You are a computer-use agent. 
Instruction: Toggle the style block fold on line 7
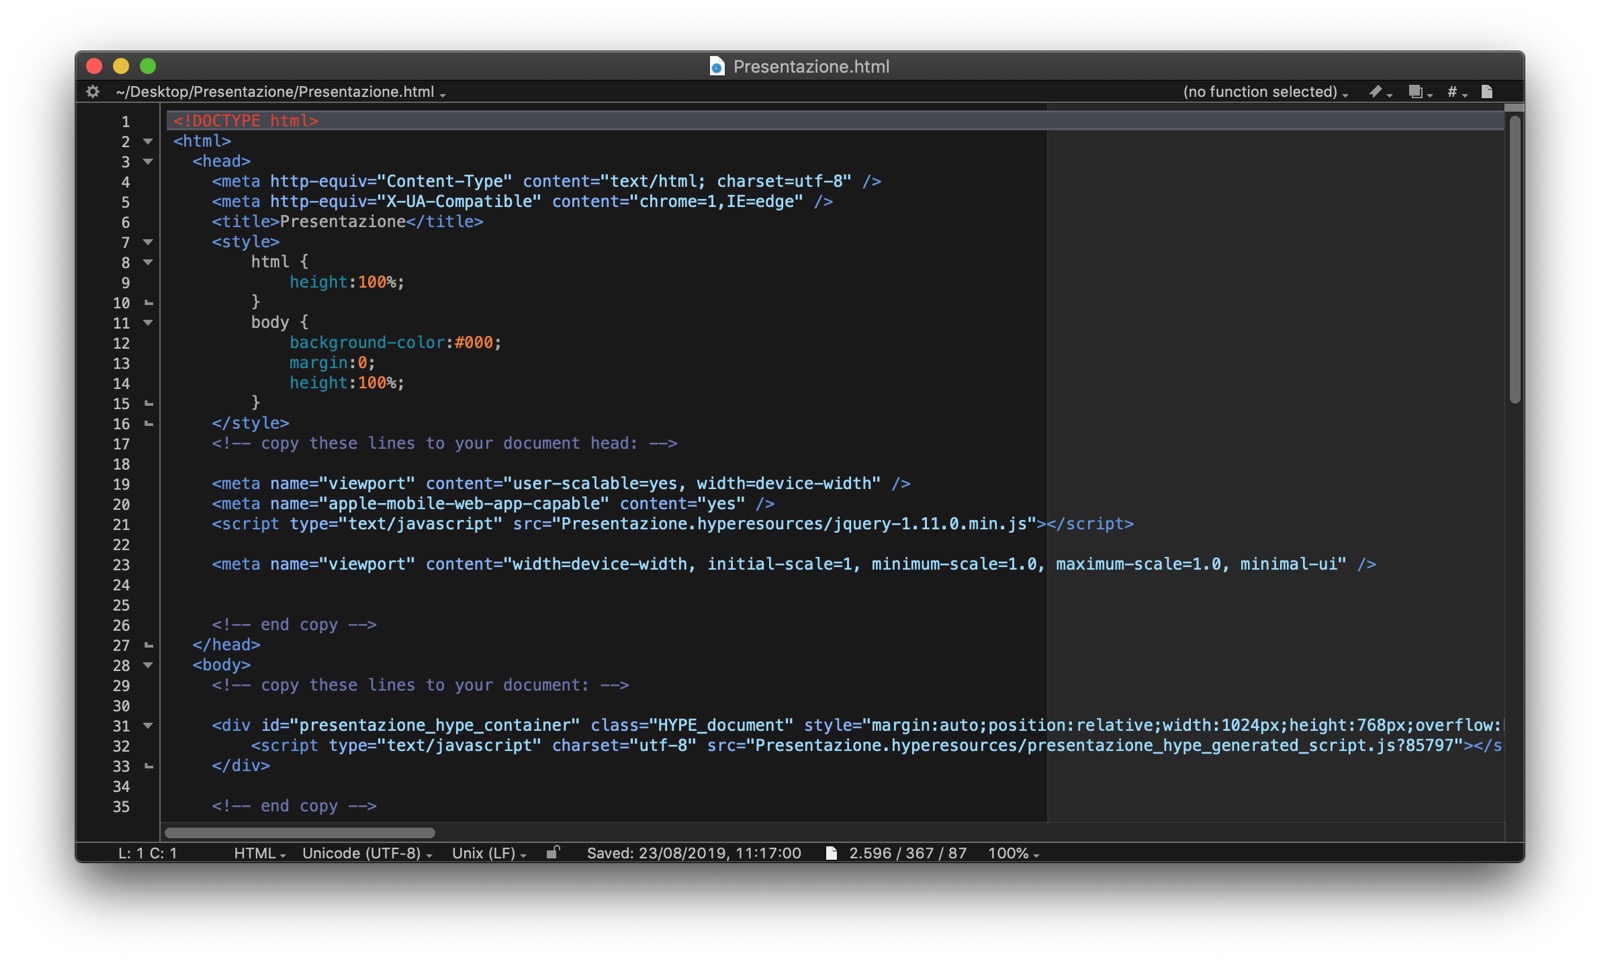148,242
